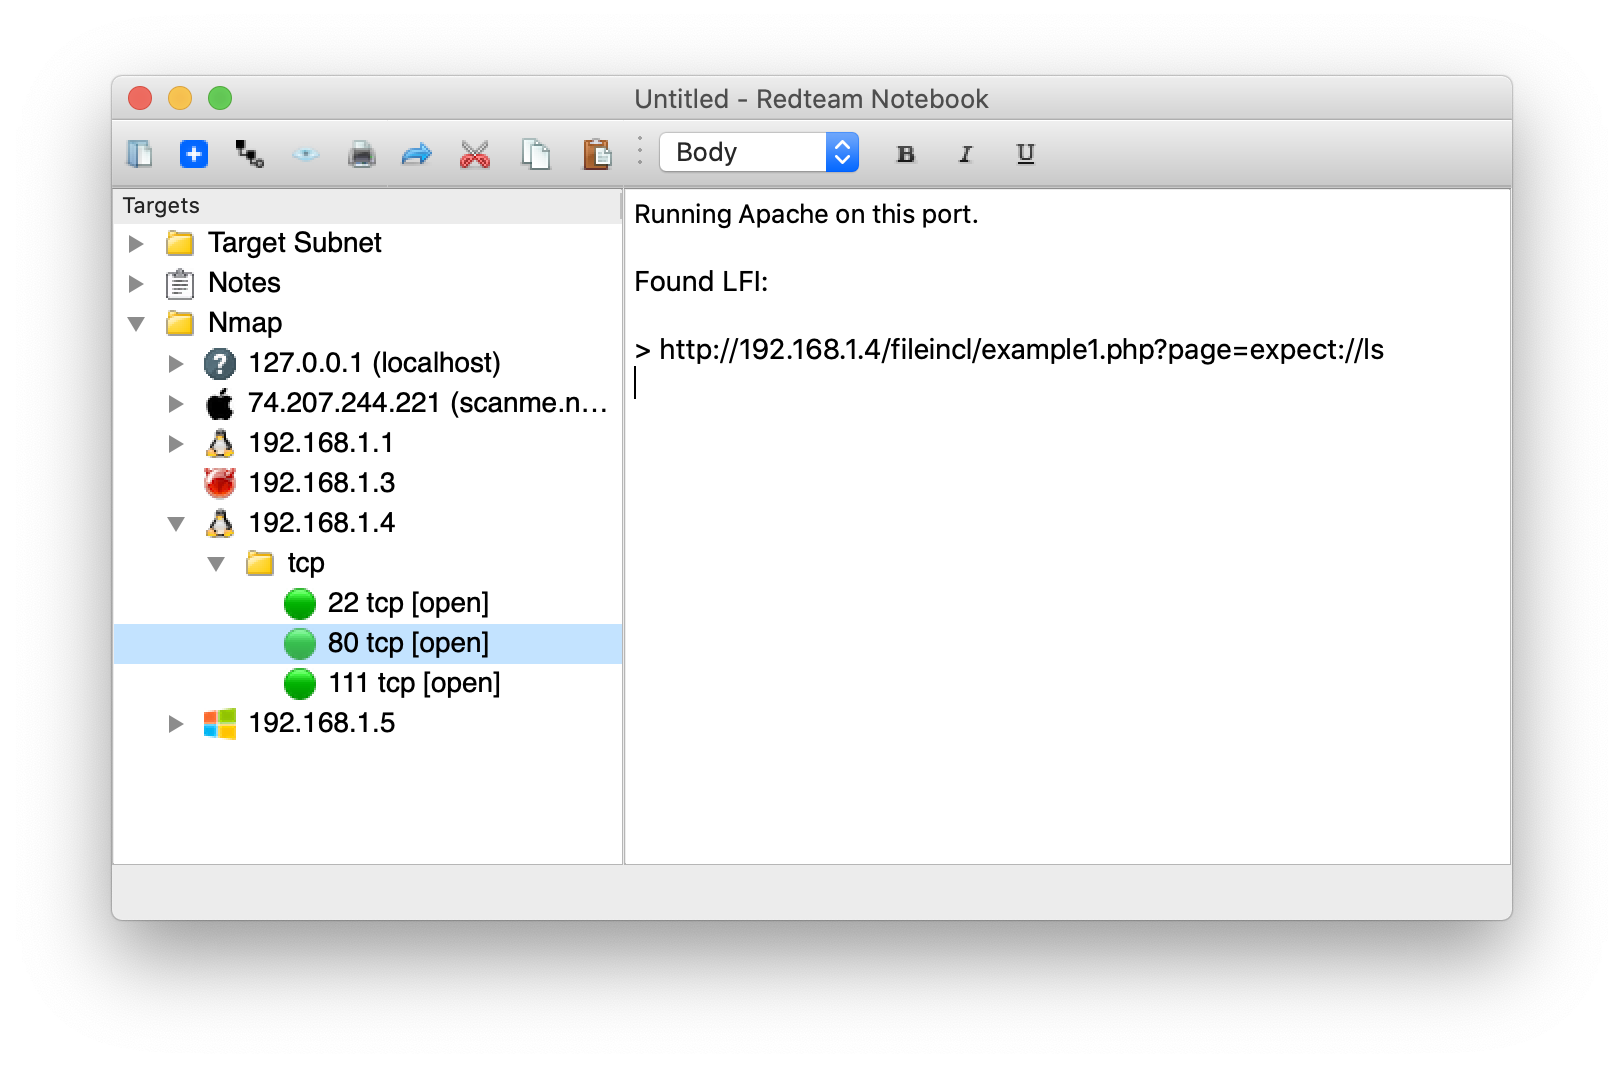Expand the 74.207.244.221 scanme host

(x=176, y=403)
